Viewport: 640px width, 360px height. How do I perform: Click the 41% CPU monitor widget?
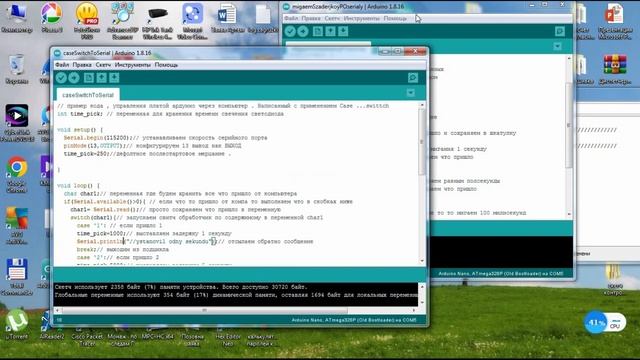[x=605, y=323]
